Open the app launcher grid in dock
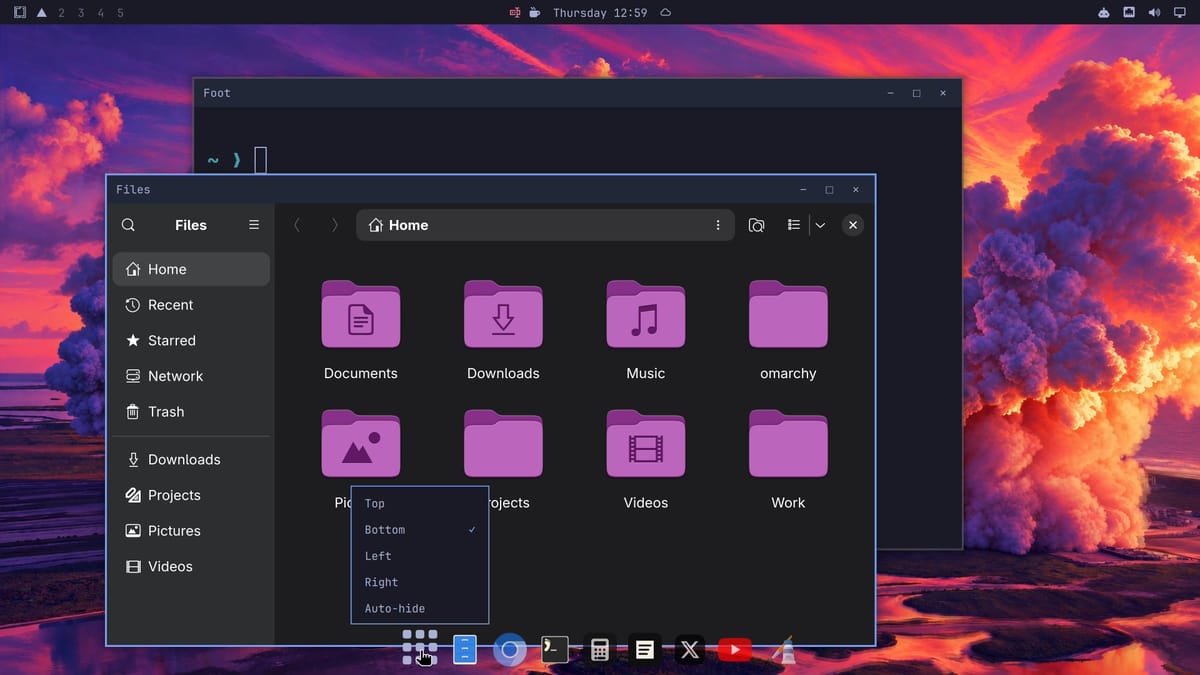 point(420,647)
